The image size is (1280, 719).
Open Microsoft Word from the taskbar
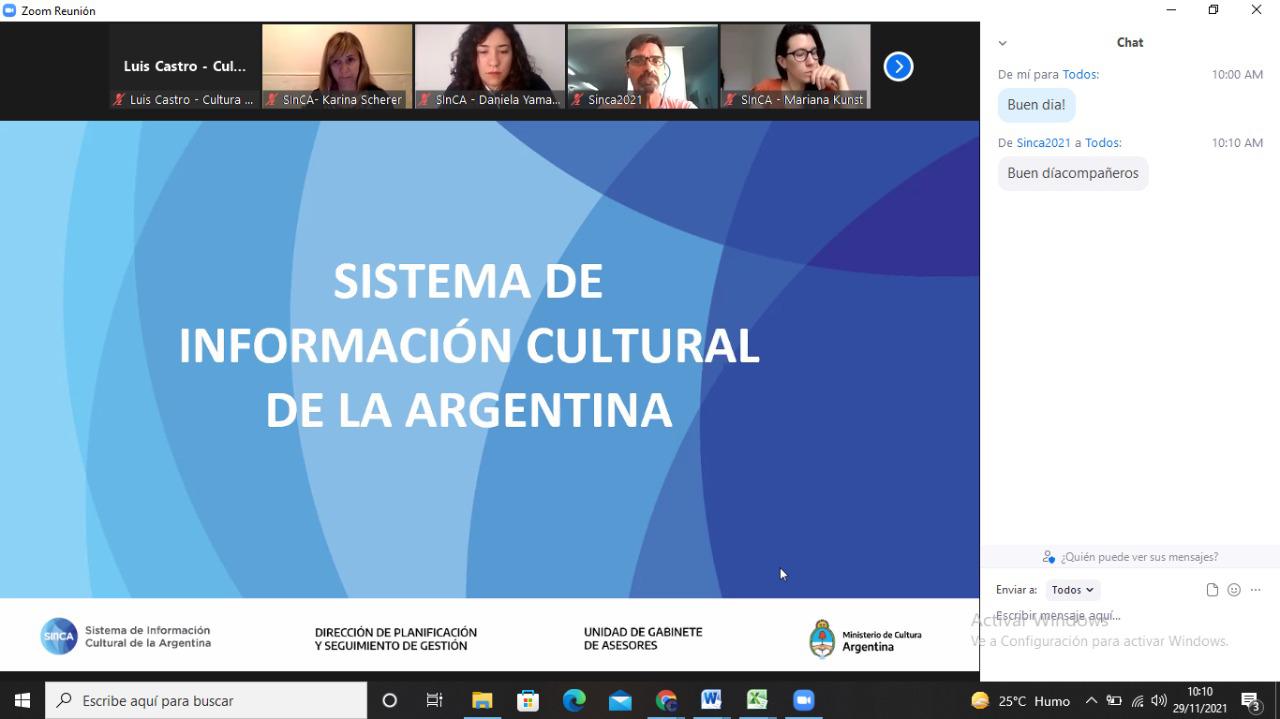711,700
